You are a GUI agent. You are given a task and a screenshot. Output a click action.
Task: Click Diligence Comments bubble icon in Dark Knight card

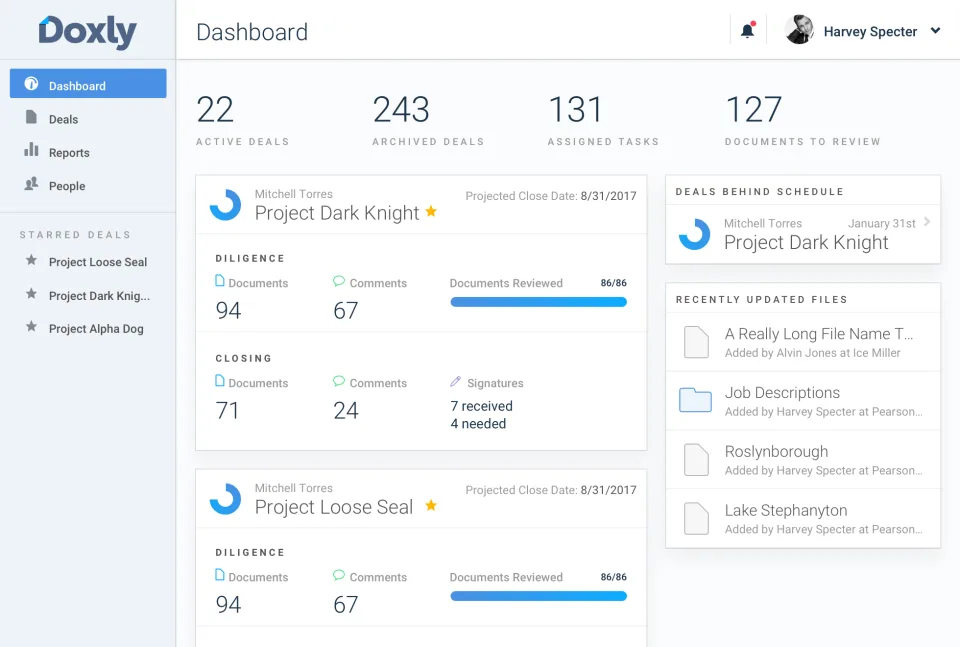(339, 281)
